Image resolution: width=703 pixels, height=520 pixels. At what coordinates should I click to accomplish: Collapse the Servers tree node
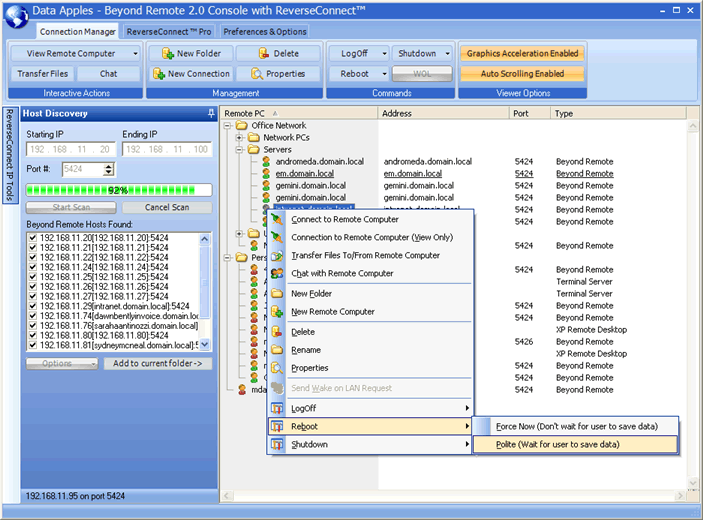point(239,150)
